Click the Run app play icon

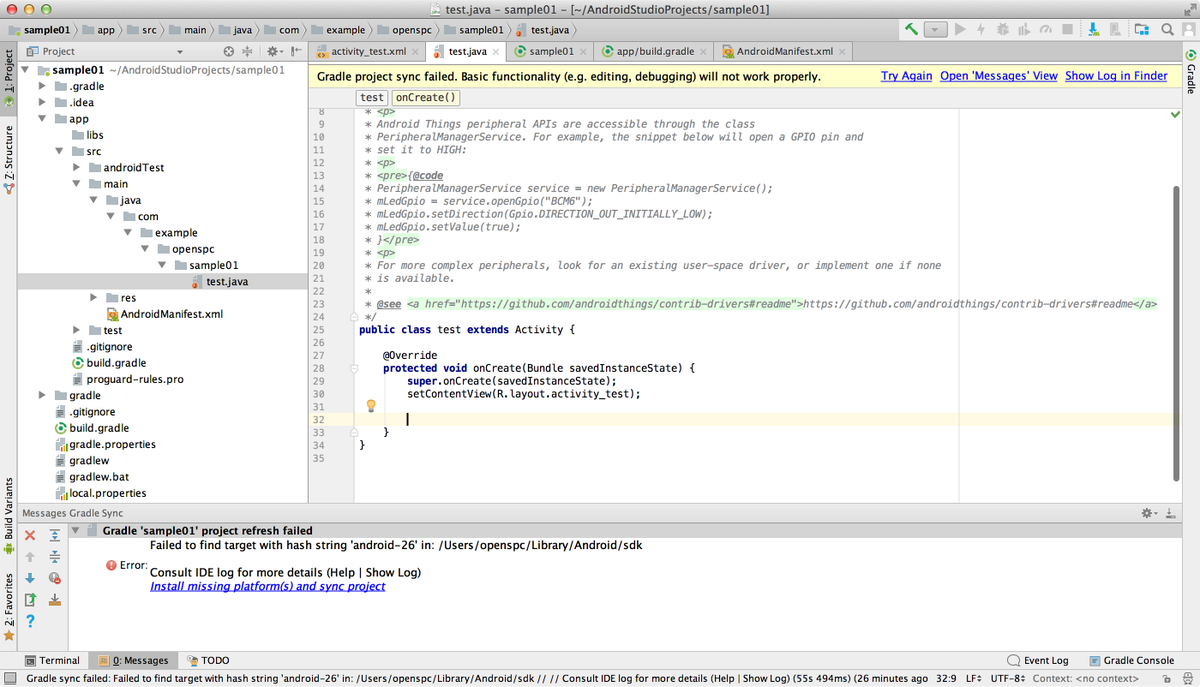tap(960, 30)
